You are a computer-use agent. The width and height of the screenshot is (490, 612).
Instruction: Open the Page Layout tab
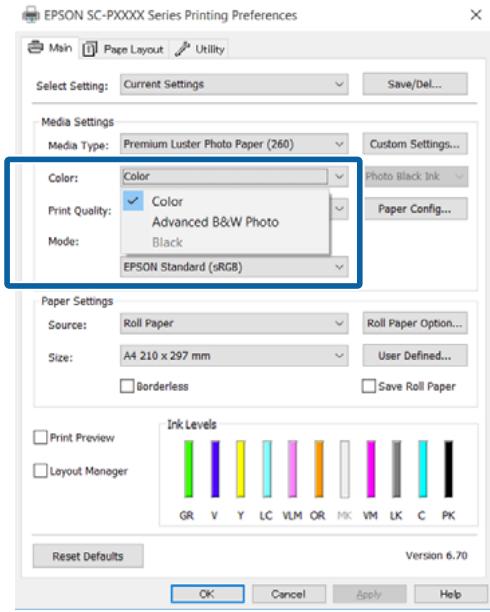tap(124, 50)
